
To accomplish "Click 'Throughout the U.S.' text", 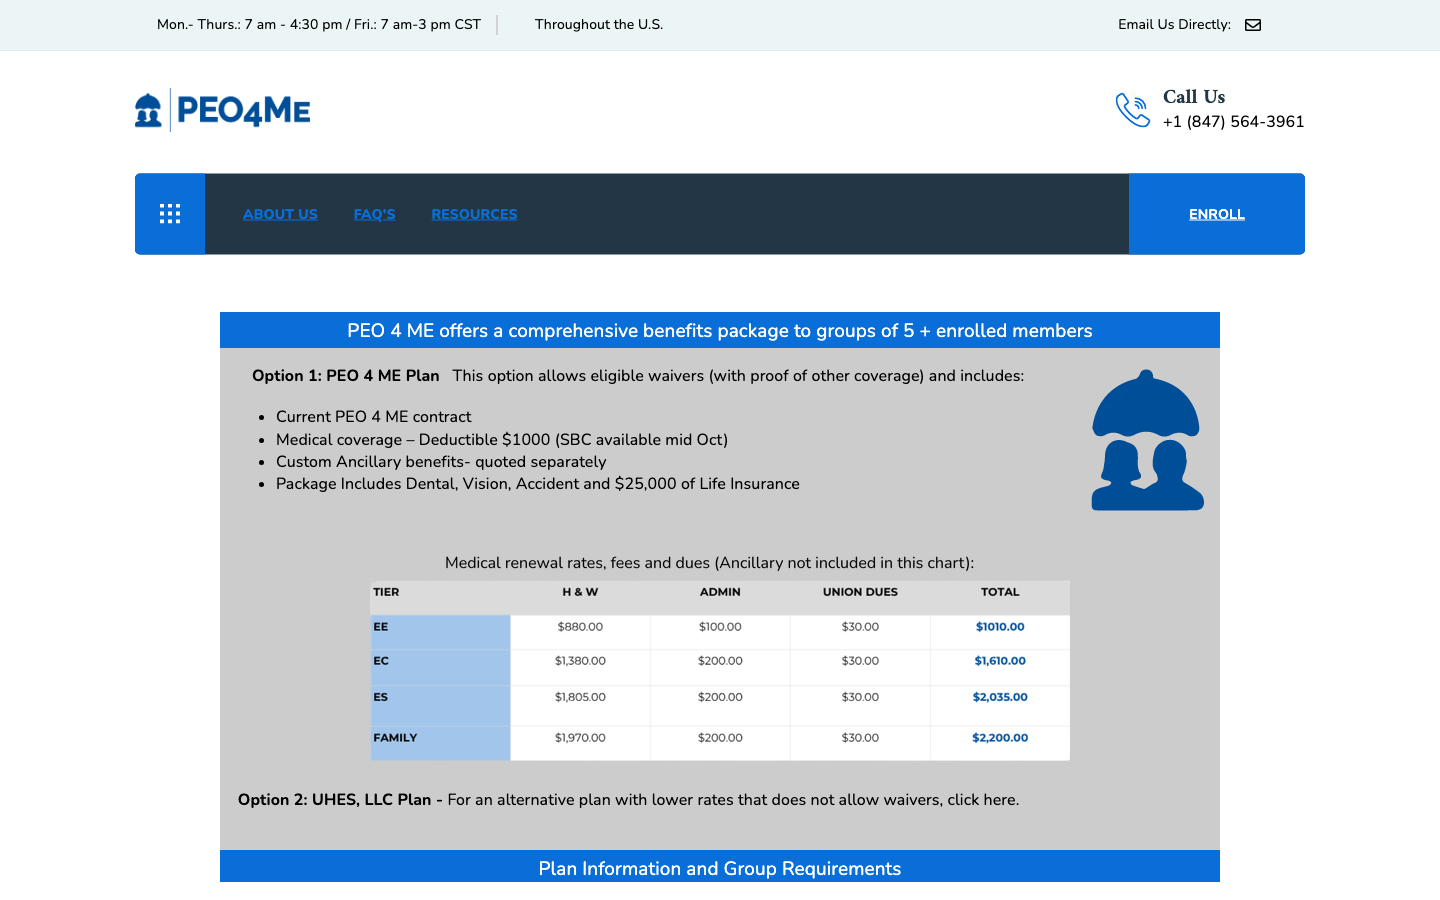I will [599, 25].
